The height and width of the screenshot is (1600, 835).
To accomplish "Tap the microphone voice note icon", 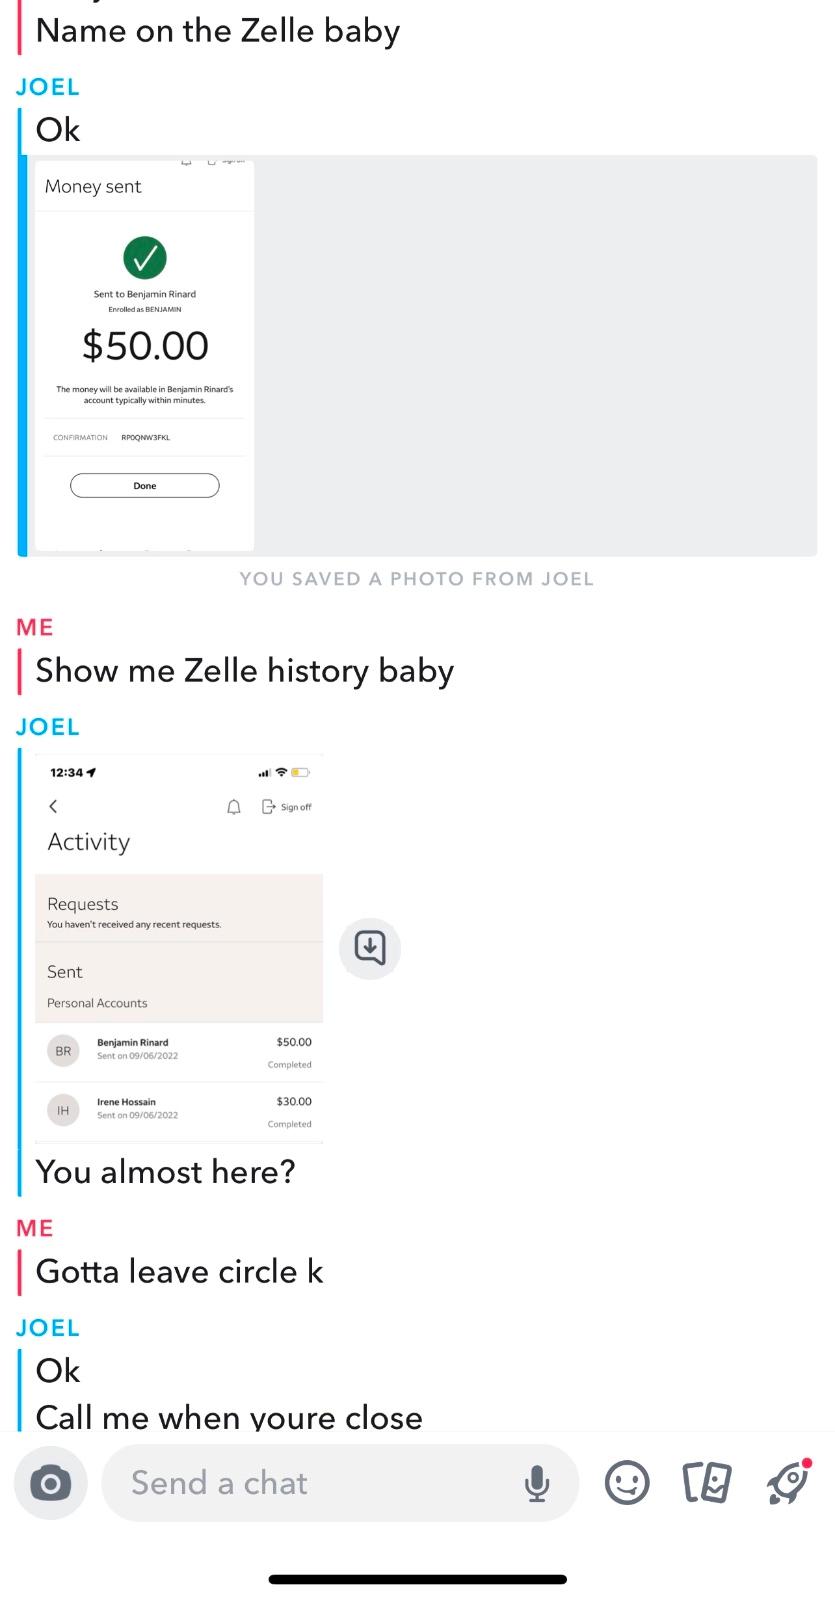I will tap(537, 1483).
